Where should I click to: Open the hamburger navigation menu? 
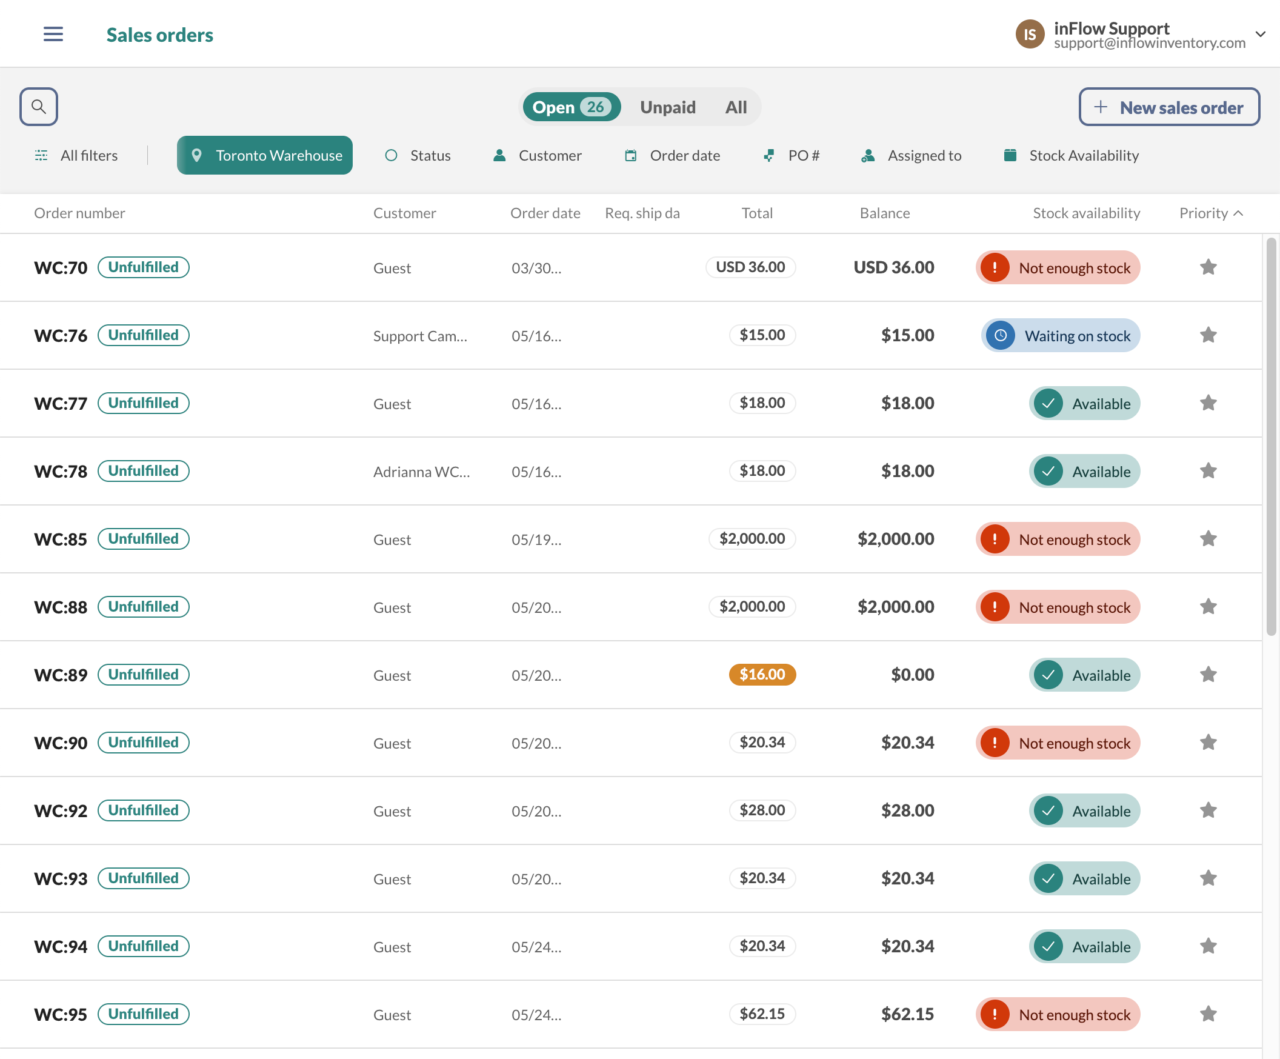[52, 33]
